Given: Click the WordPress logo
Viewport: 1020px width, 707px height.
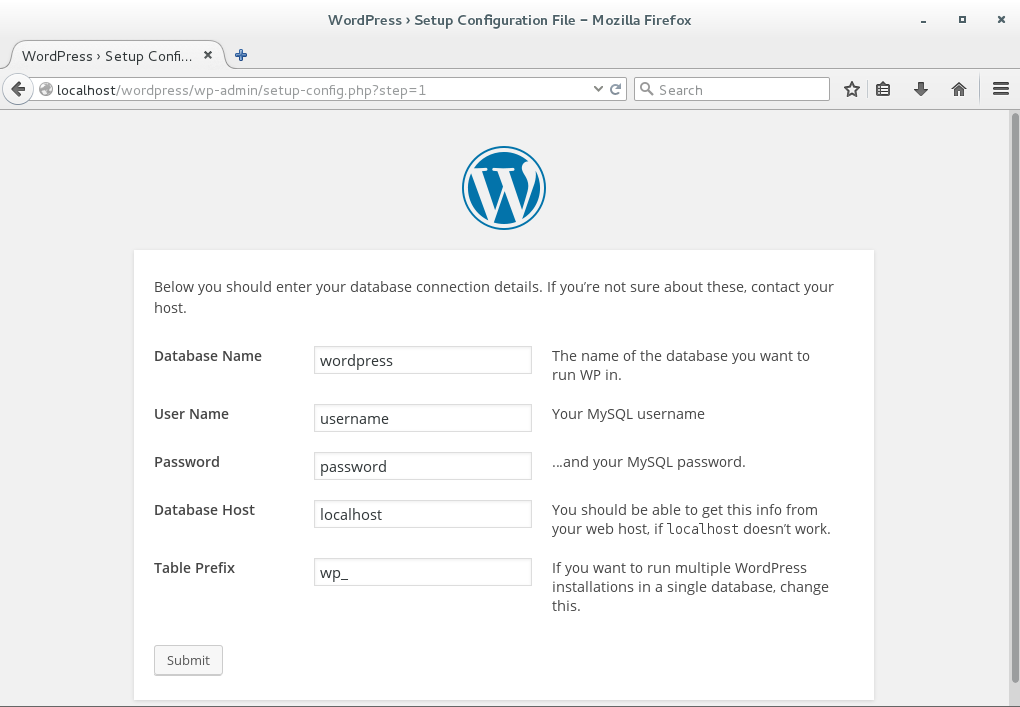Looking at the screenshot, I should click(x=504, y=188).
